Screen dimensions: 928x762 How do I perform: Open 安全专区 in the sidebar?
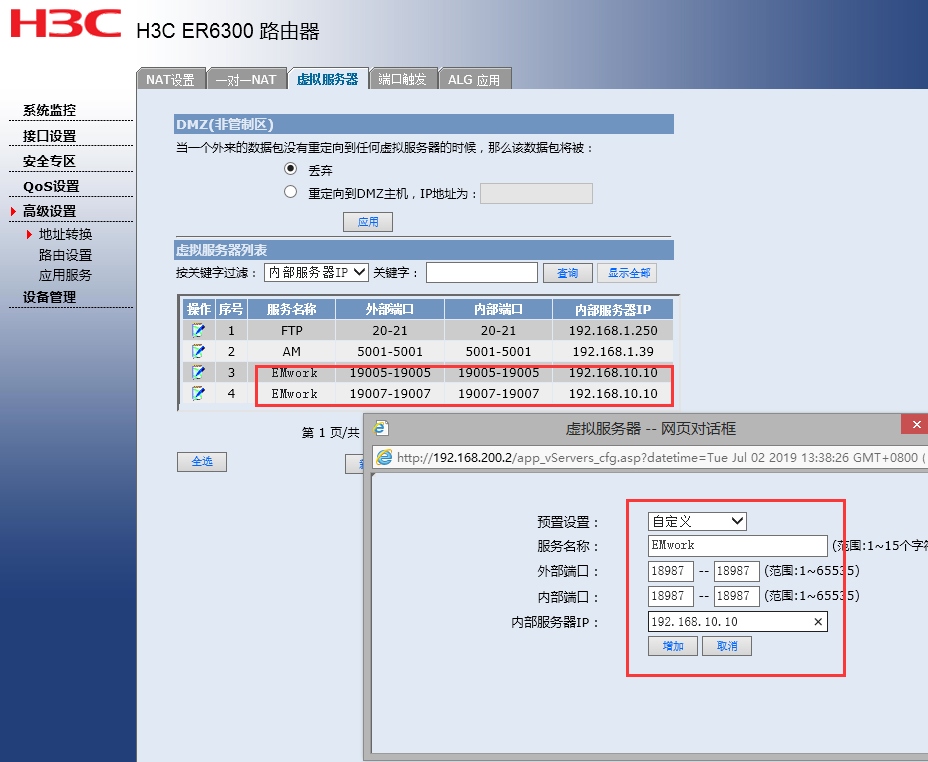click(x=49, y=161)
